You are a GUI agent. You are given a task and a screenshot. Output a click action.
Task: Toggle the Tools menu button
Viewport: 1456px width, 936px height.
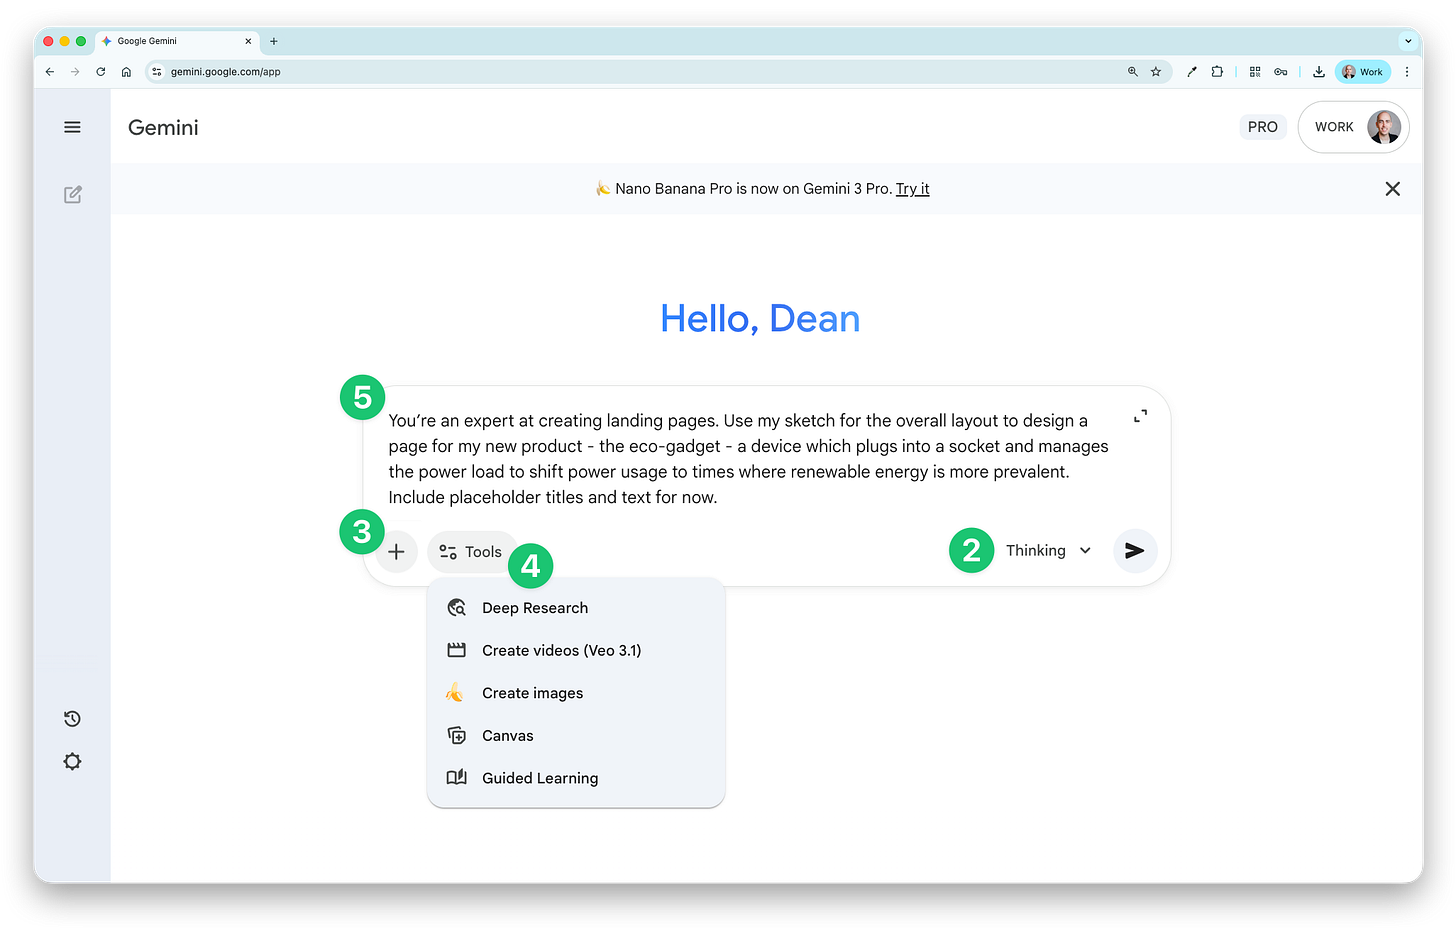[x=471, y=552]
